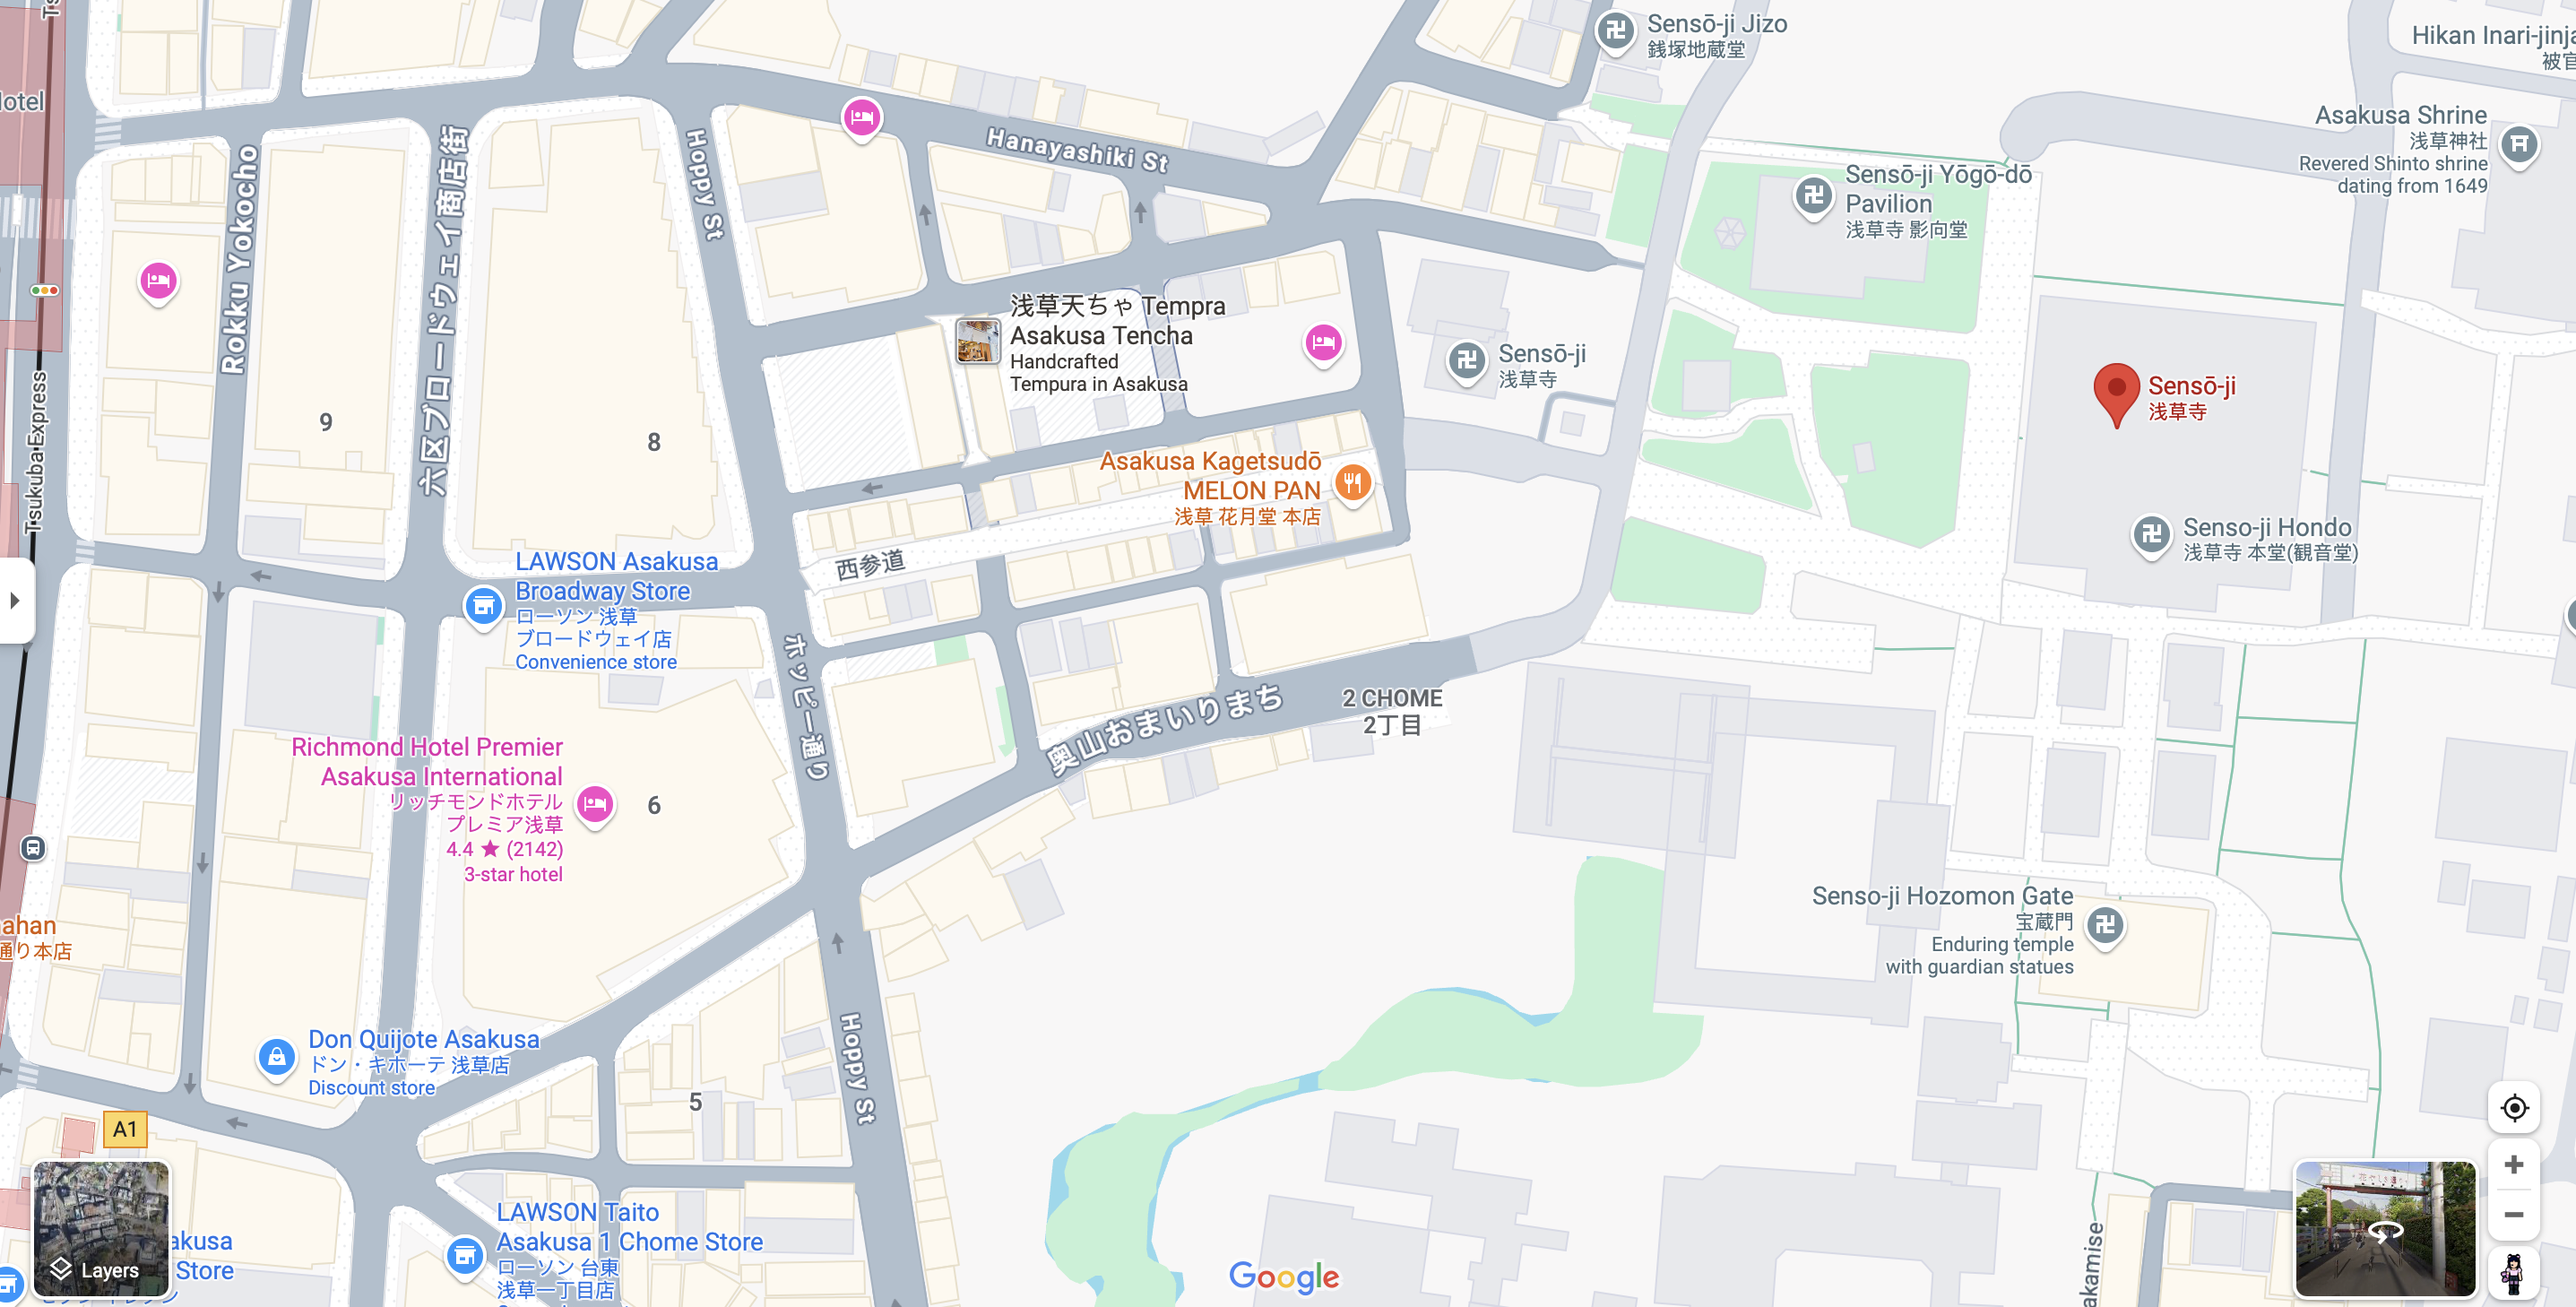Zoom out with the minus button
Viewport: 2576px width, 1307px height.
pyautogui.click(x=2513, y=1214)
